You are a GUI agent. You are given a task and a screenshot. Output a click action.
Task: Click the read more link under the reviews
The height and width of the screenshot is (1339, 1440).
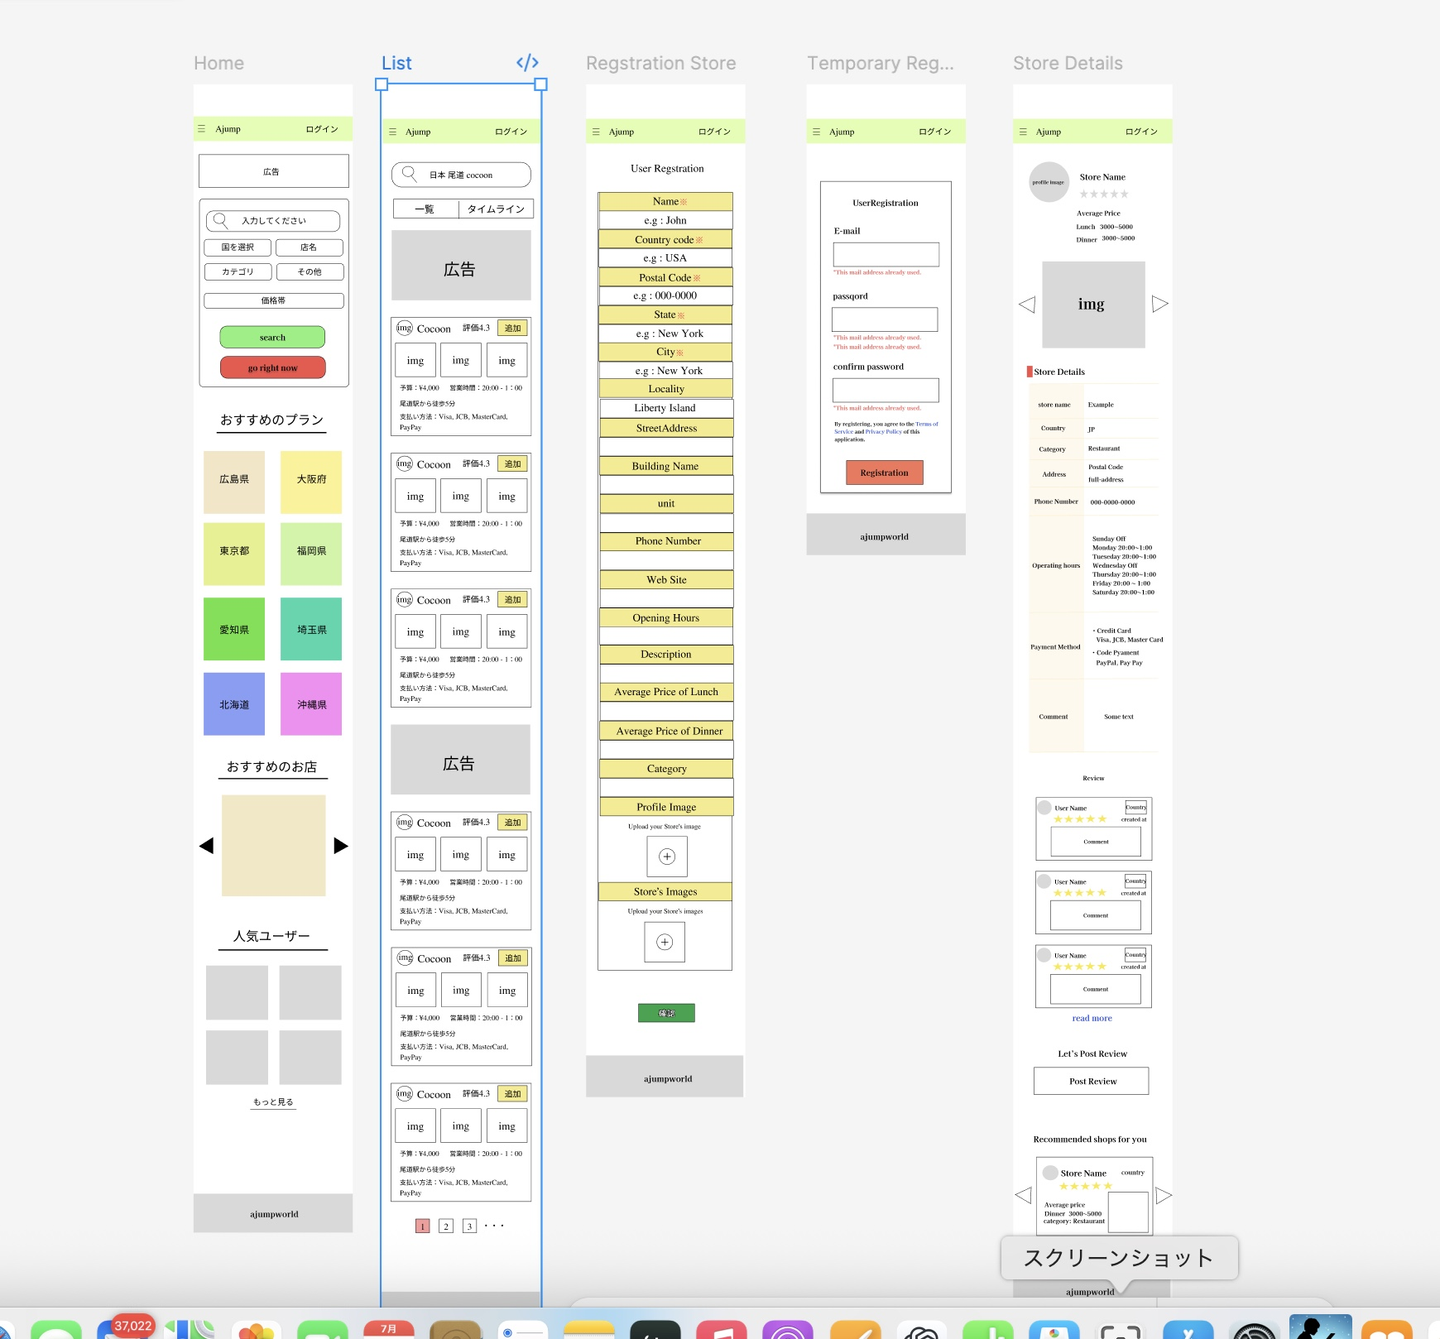coord(1092,1018)
